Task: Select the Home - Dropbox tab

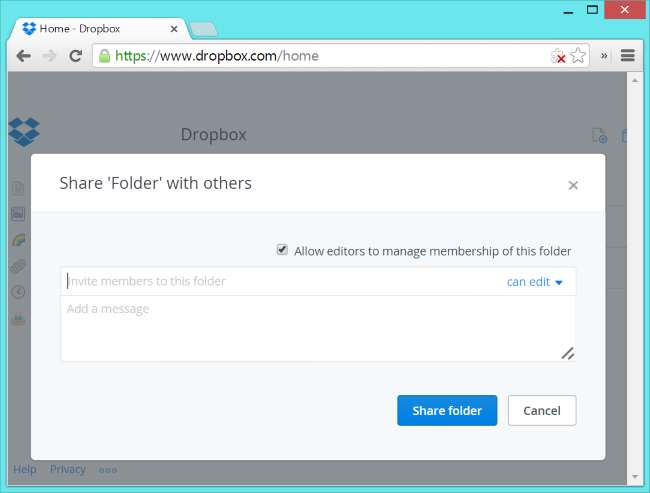Action: tap(99, 29)
